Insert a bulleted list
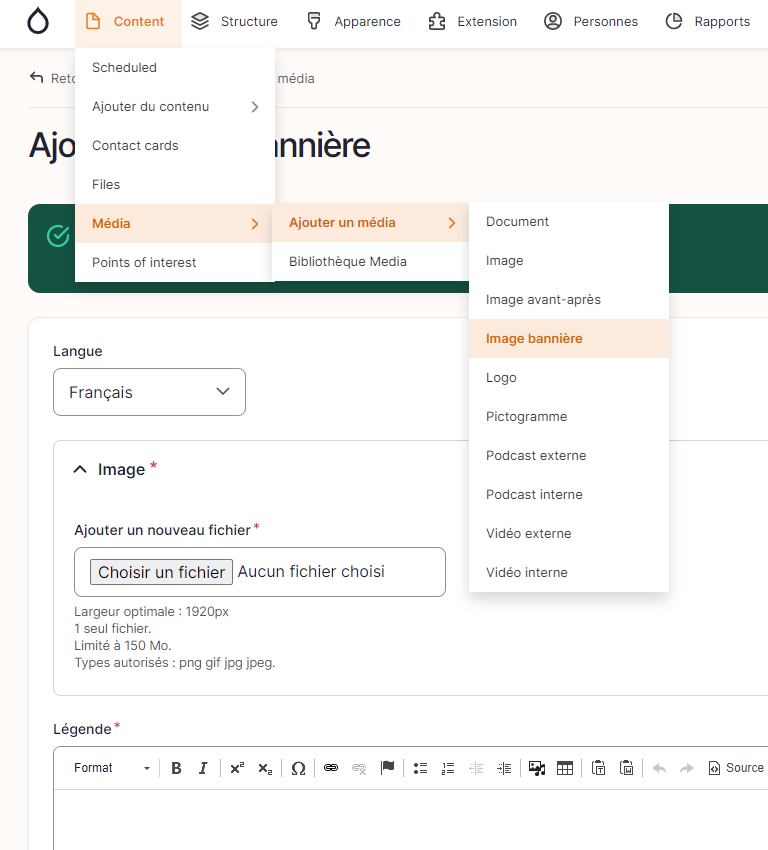 [421, 768]
